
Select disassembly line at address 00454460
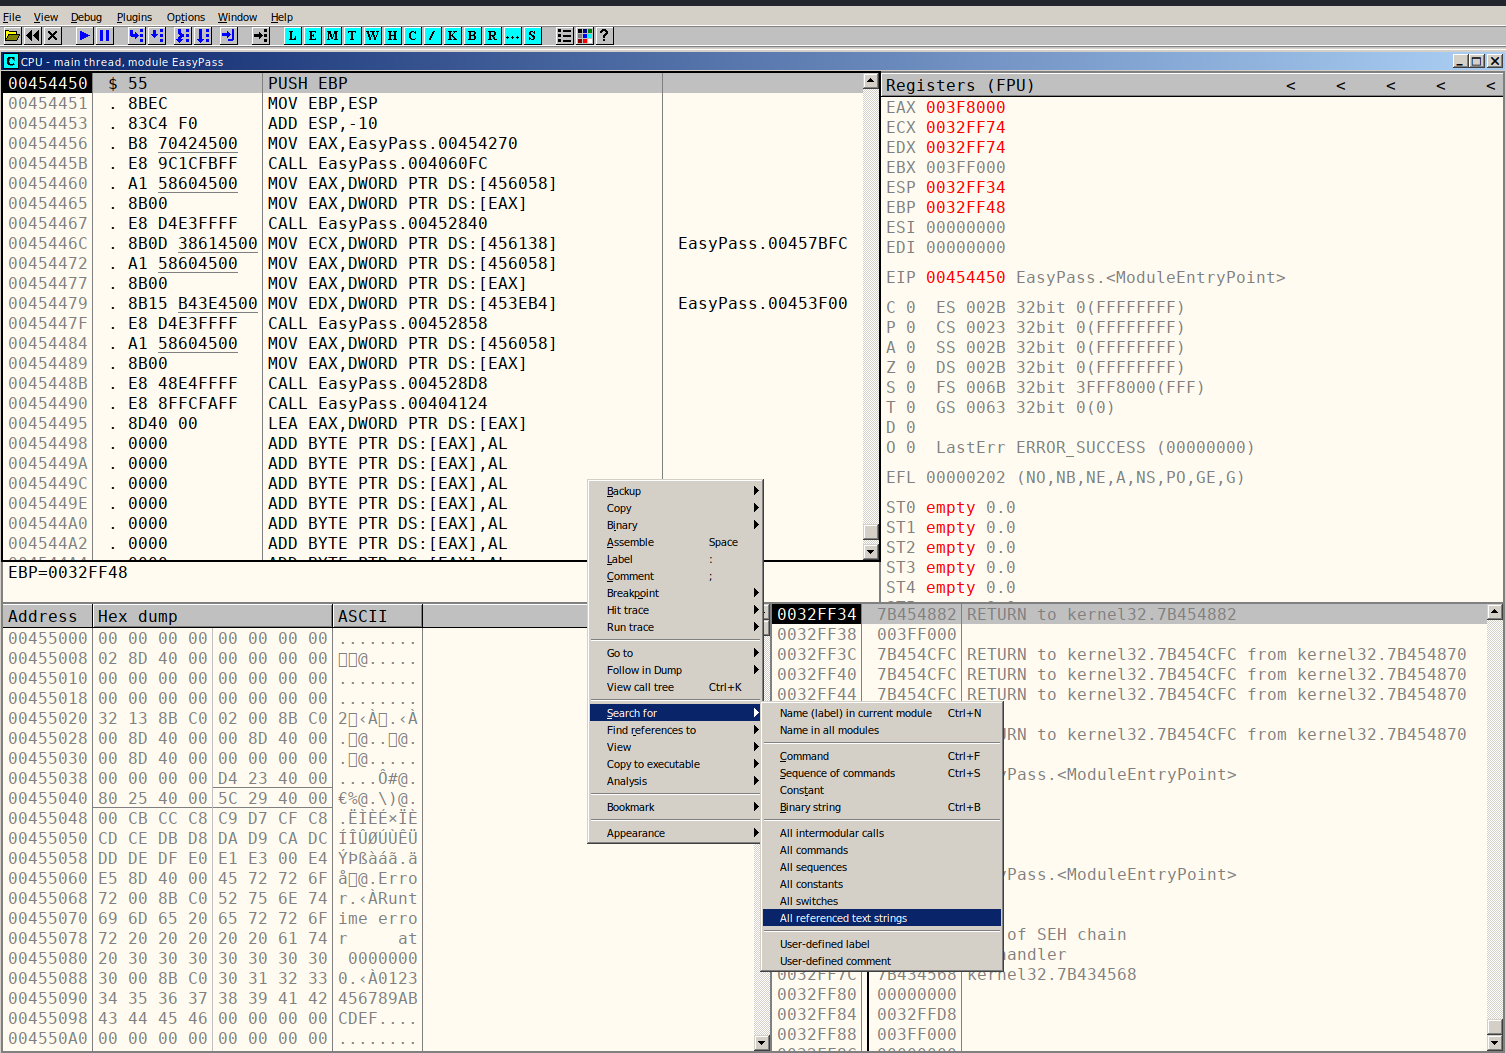pyautogui.click(x=433, y=183)
